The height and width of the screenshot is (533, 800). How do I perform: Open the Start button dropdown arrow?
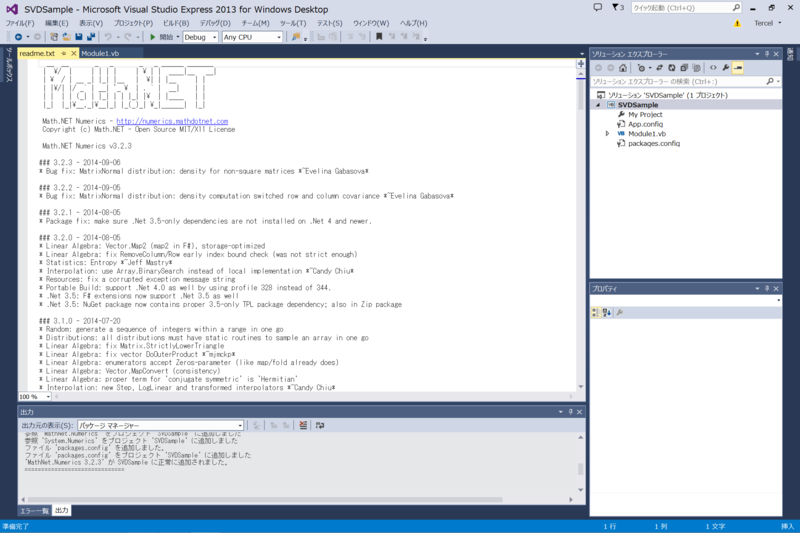[x=178, y=37]
